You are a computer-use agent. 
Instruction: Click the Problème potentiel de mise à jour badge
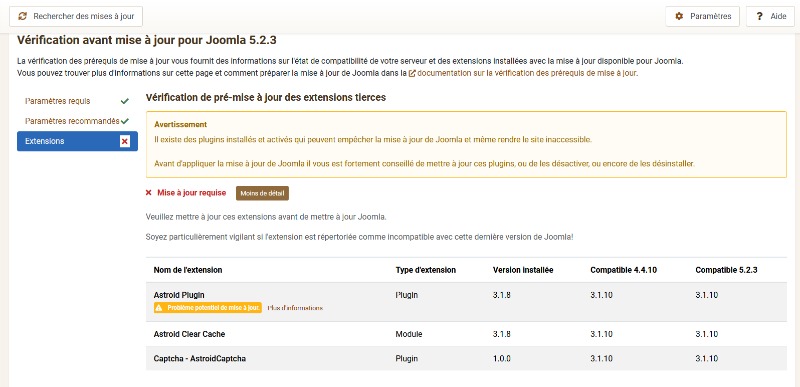208,308
